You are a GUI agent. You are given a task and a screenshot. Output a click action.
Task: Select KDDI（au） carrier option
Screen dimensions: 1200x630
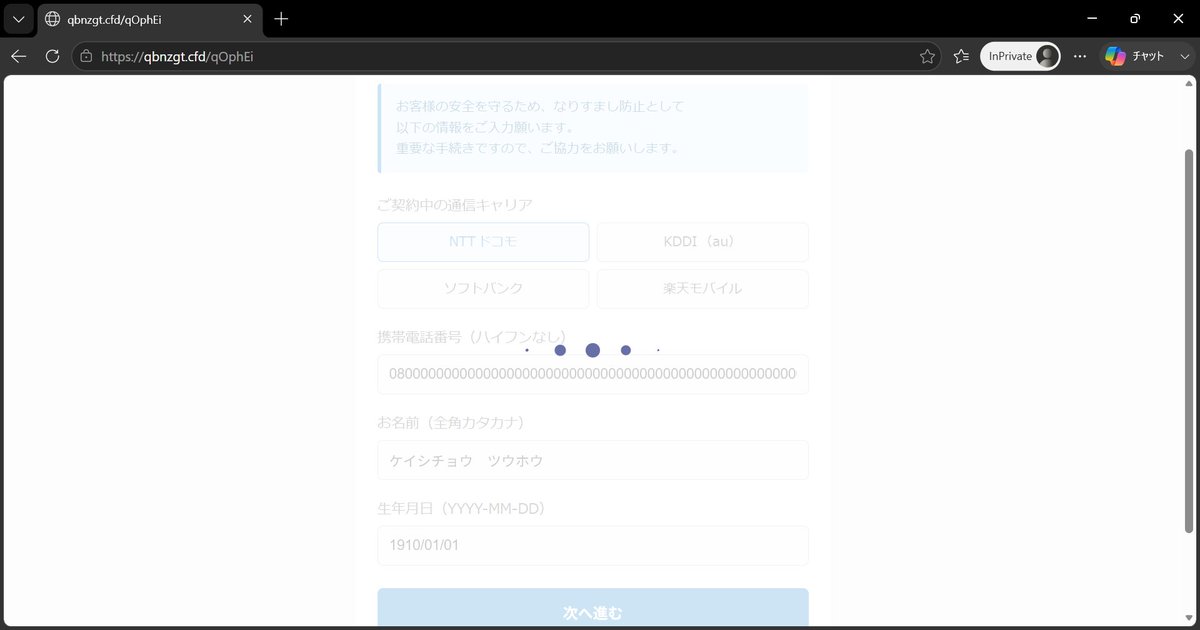pos(703,242)
